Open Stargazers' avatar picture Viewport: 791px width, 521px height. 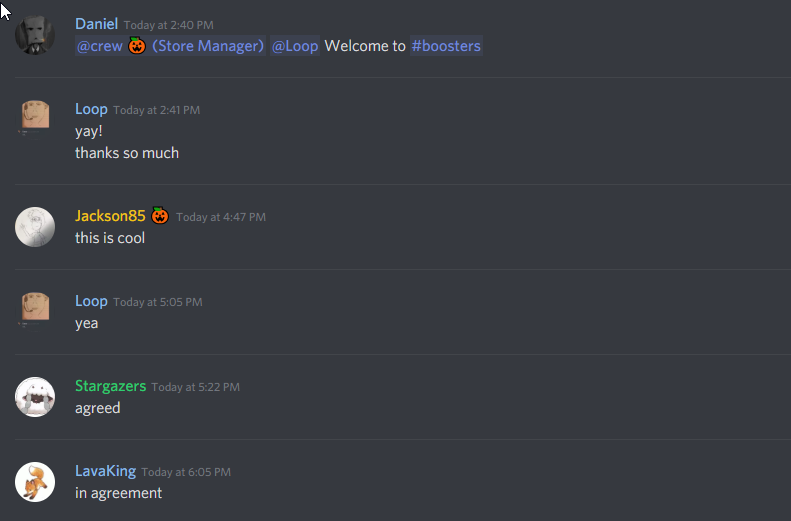point(35,397)
